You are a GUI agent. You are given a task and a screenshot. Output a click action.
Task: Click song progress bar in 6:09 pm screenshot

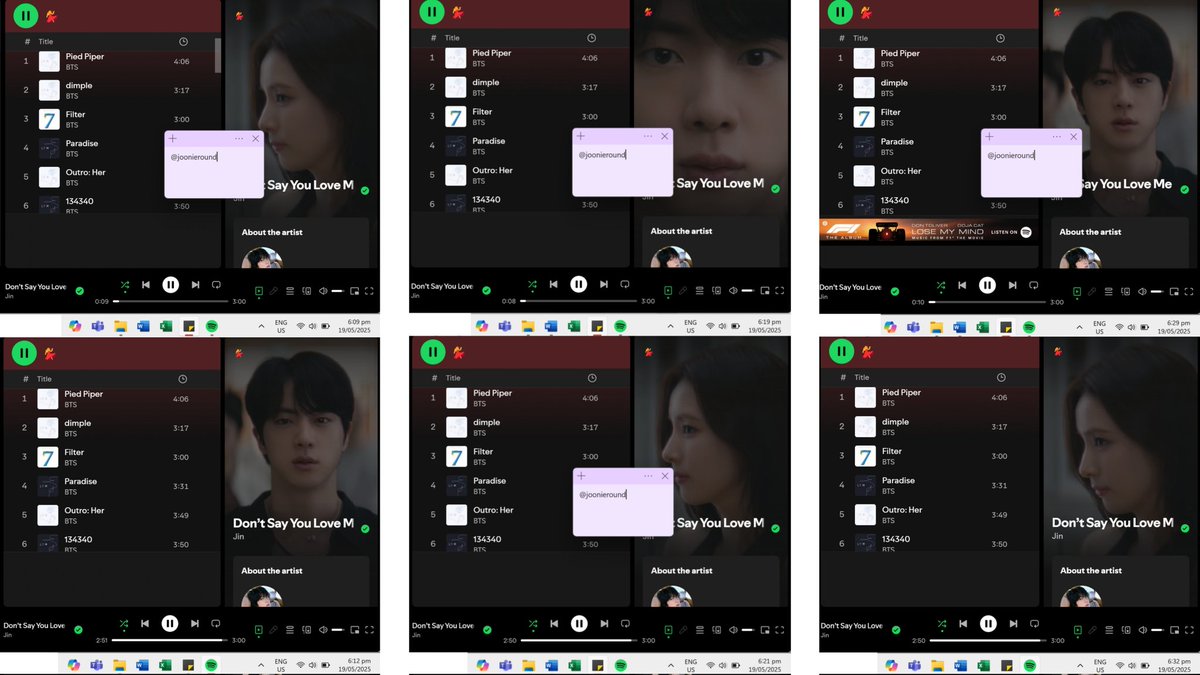point(171,301)
